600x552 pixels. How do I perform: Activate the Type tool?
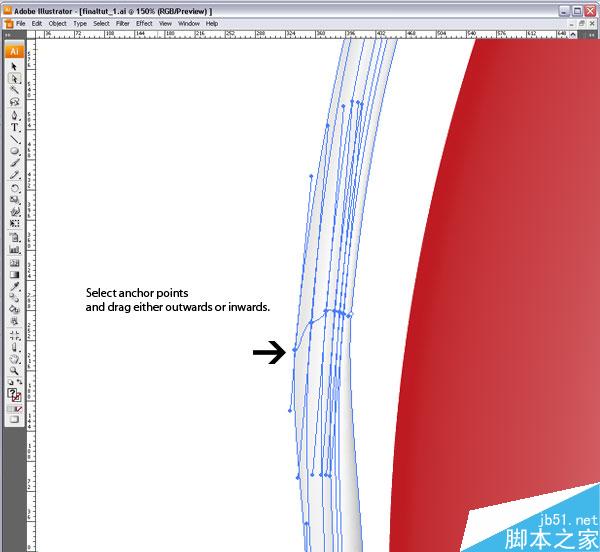pos(14,127)
